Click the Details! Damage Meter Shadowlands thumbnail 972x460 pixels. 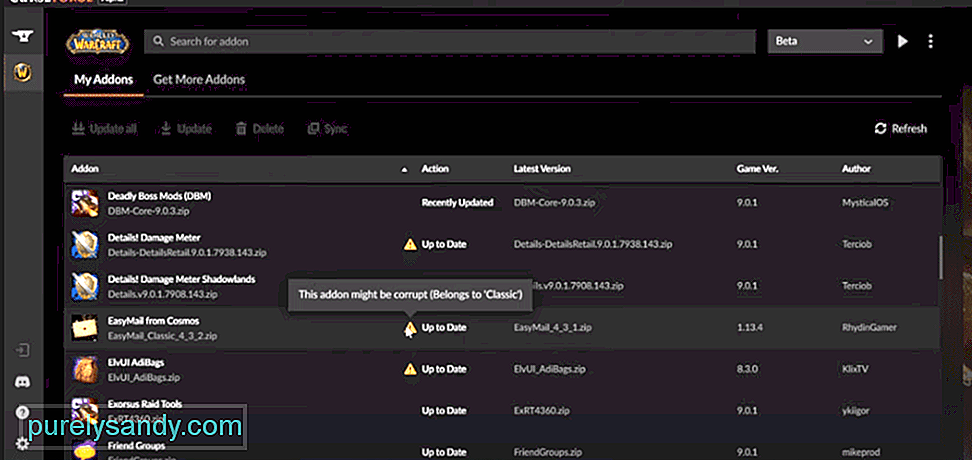click(85, 286)
